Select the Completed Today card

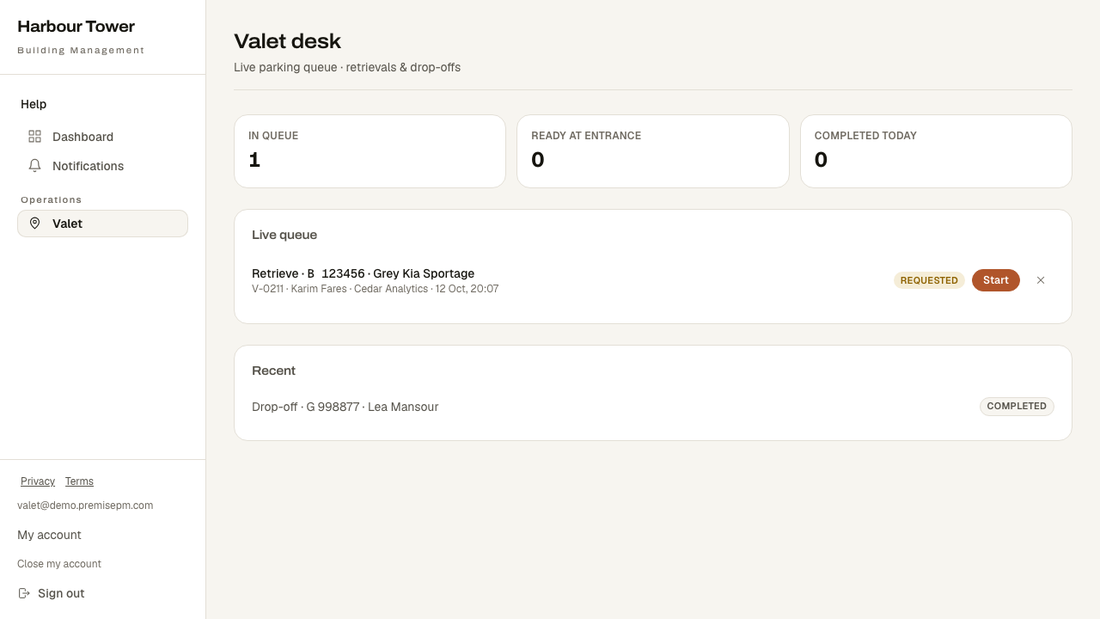point(936,151)
